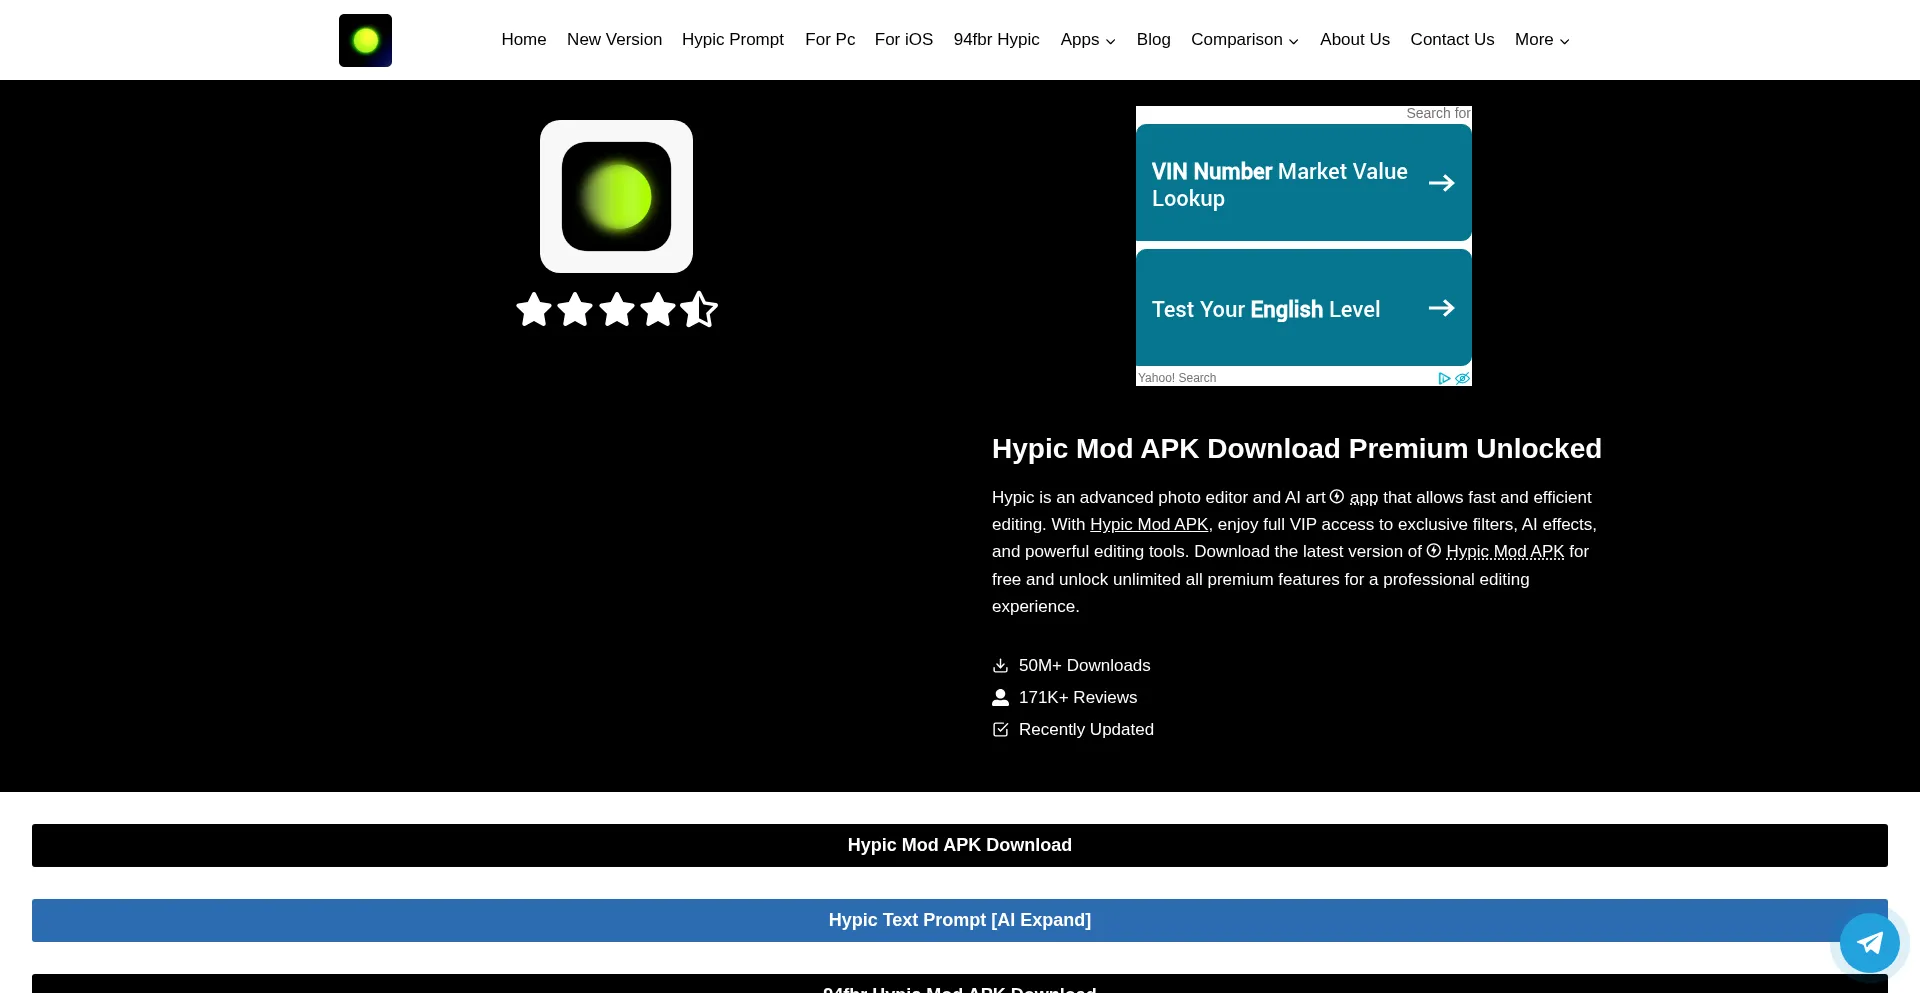The height and width of the screenshot is (993, 1920).
Task: Expand the More dropdown menu
Action: pyautogui.click(x=1542, y=40)
